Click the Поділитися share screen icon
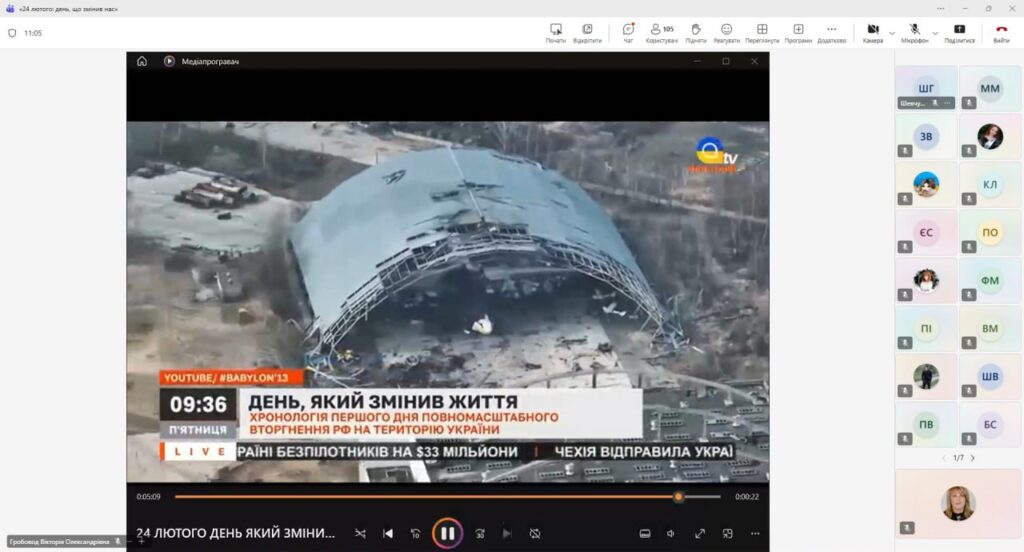 click(959, 32)
